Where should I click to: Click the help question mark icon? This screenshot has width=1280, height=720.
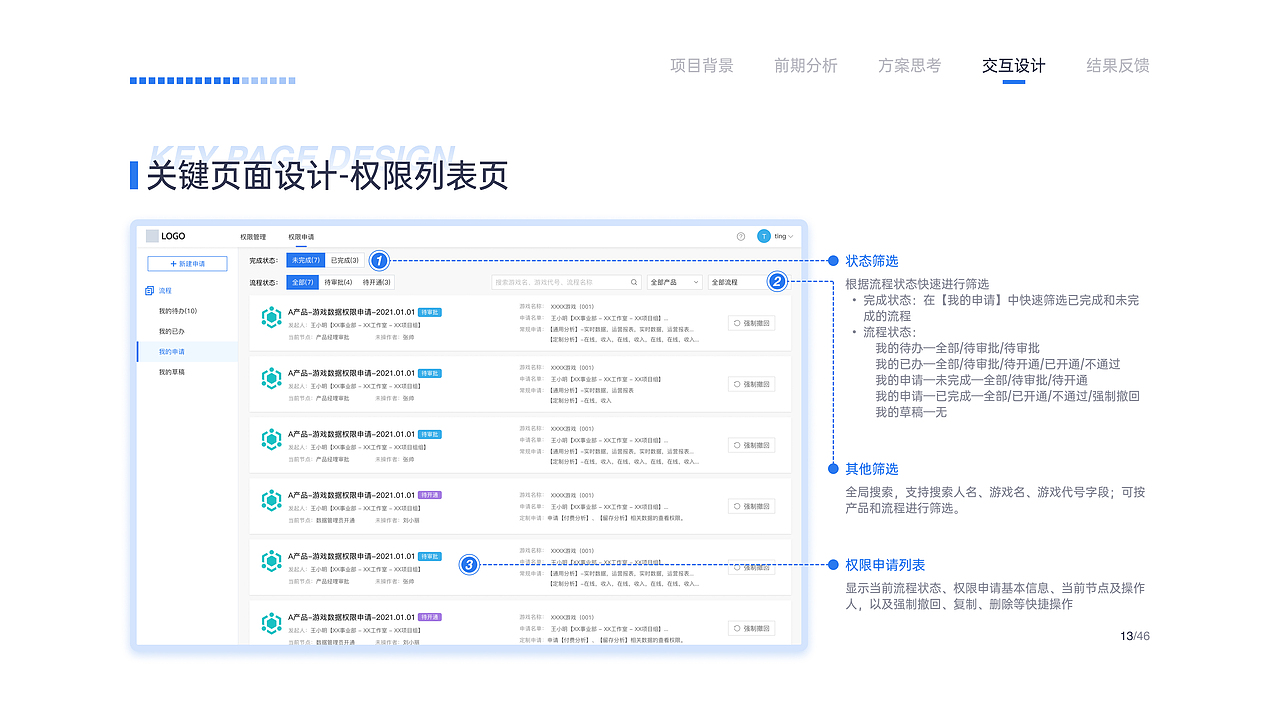pyautogui.click(x=741, y=237)
